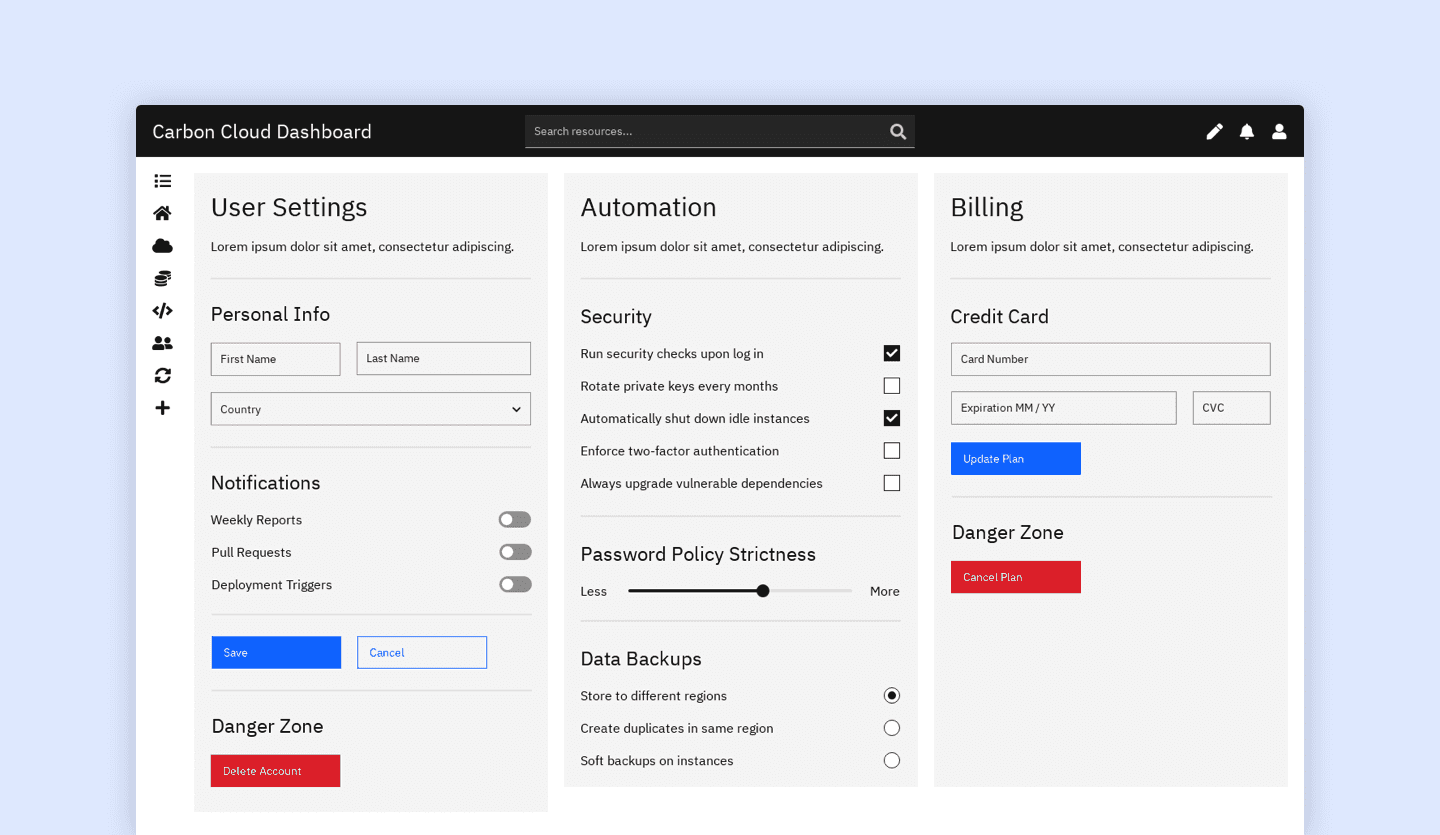
Task: Click the search magnifier icon
Action: pos(898,131)
